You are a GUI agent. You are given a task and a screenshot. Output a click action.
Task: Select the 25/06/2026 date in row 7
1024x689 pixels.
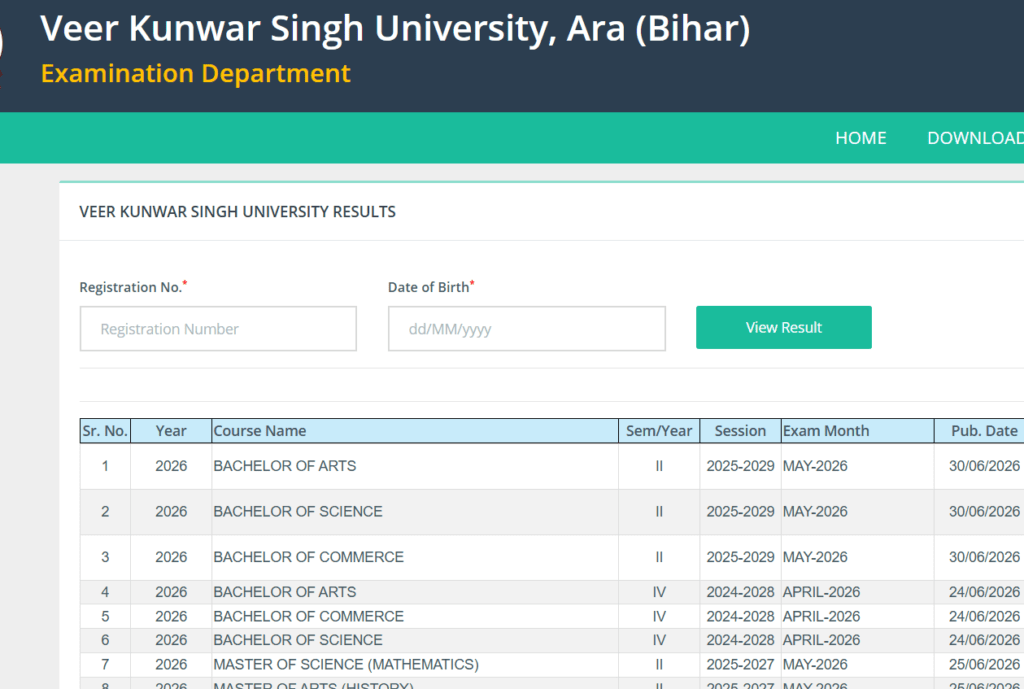coord(984,664)
